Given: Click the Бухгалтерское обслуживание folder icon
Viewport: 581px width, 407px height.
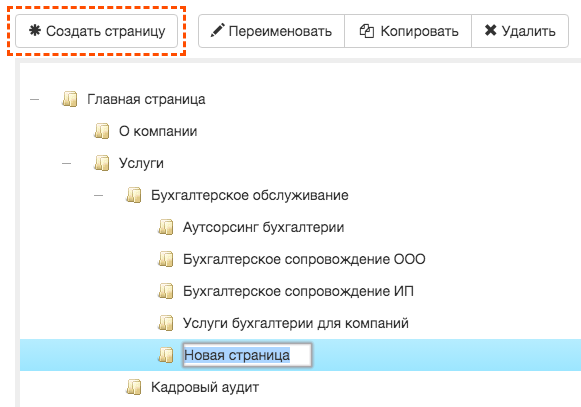Looking at the screenshot, I should pos(133,195).
